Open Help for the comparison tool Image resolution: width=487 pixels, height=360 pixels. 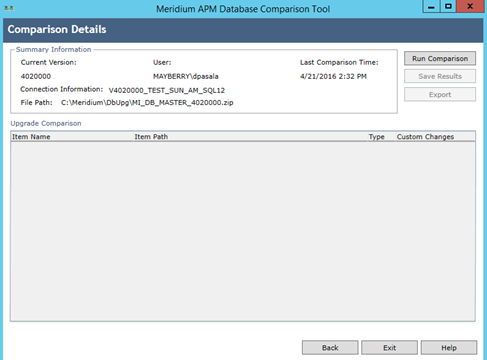(449, 348)
